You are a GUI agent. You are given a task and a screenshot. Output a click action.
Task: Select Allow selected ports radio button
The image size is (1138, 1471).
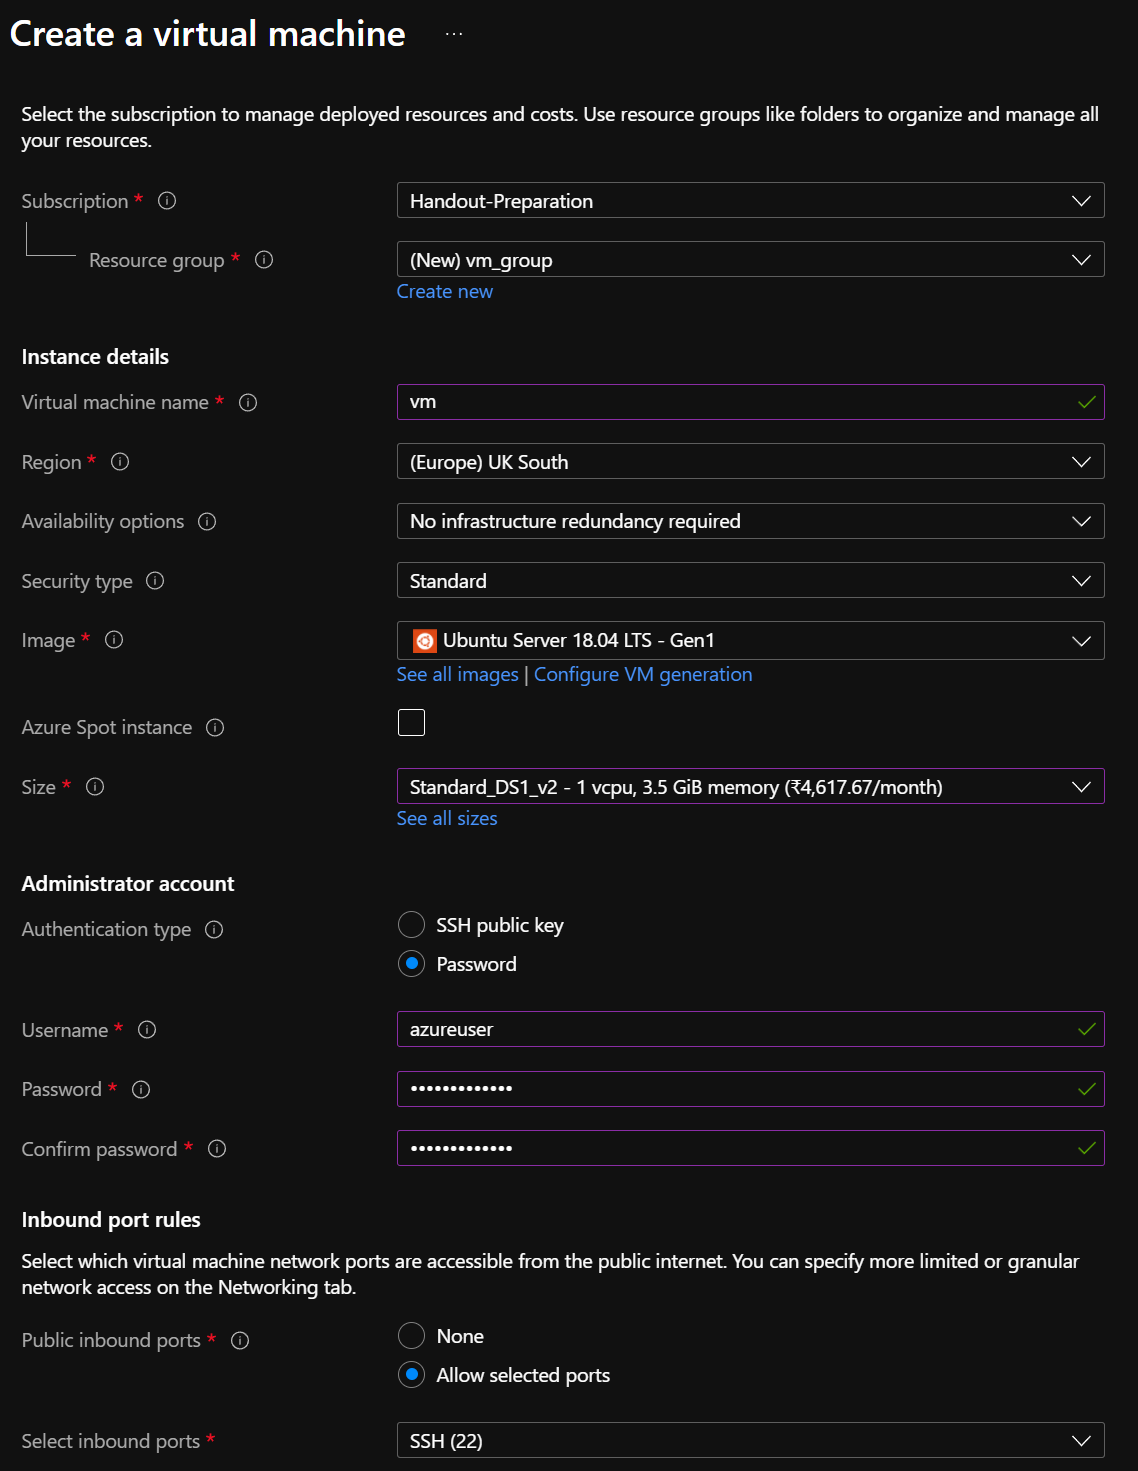pos(411,1375)
